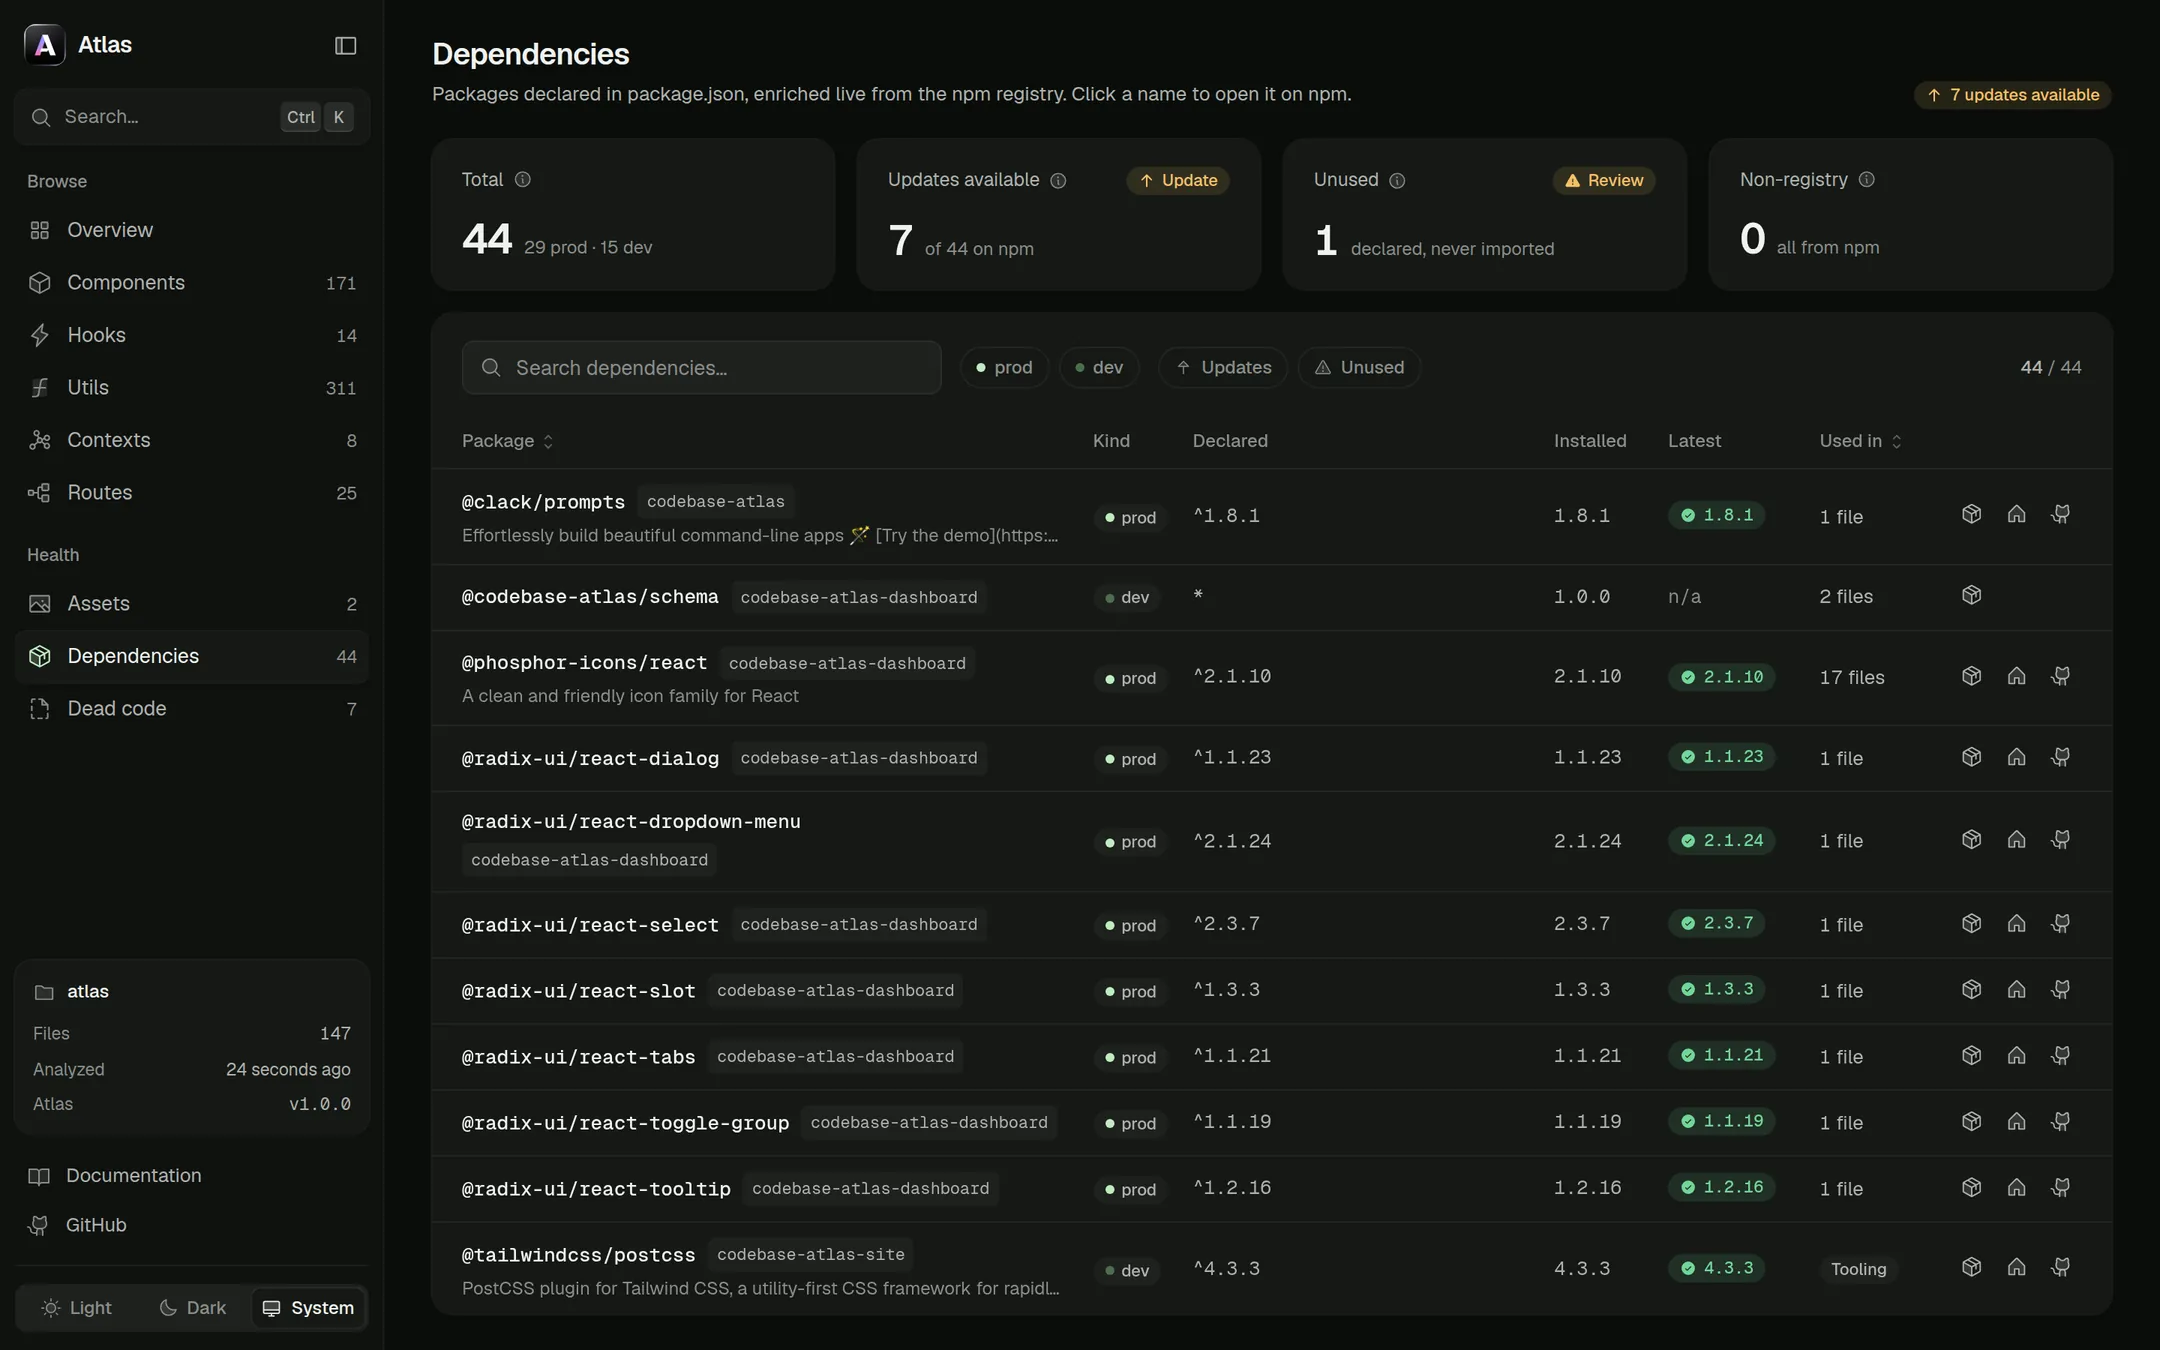Click npm package icon in @codebase-atlas/schema row
The height and width of the screenshot is (1350, 2160).
coord(1971,595)
